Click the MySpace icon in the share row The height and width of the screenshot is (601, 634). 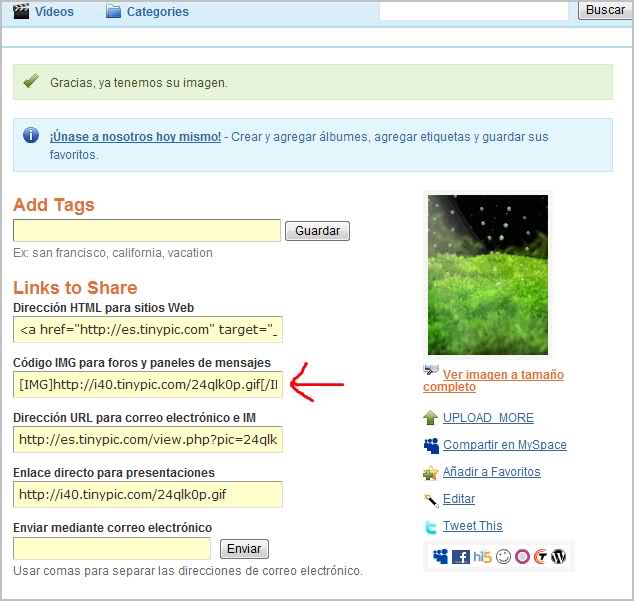point(441,557)
